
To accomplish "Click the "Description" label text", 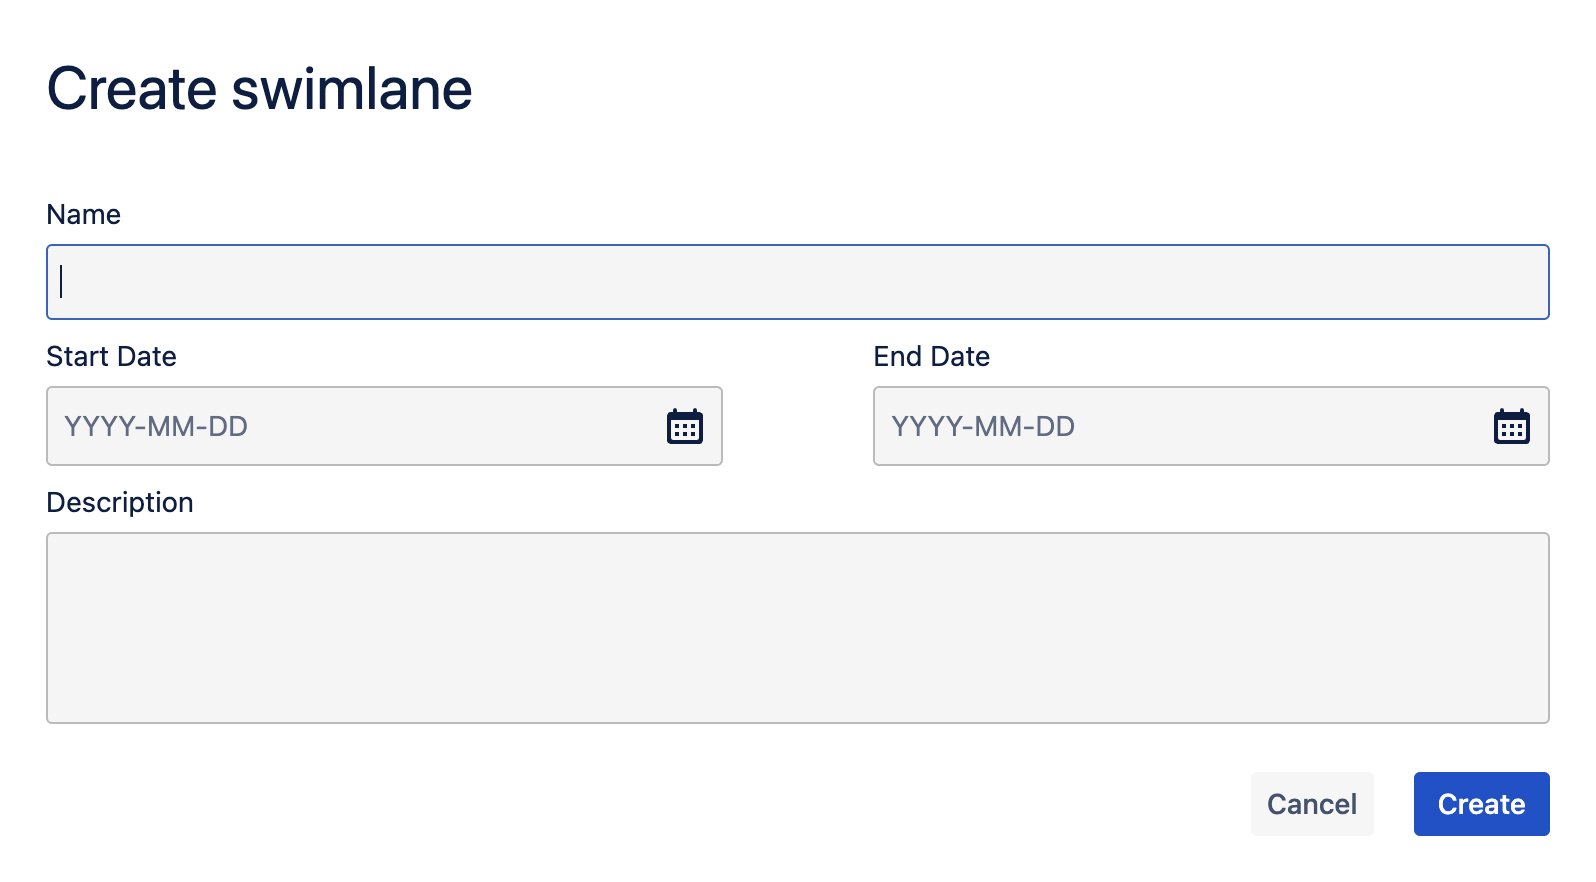I will [x=120, y=503].
